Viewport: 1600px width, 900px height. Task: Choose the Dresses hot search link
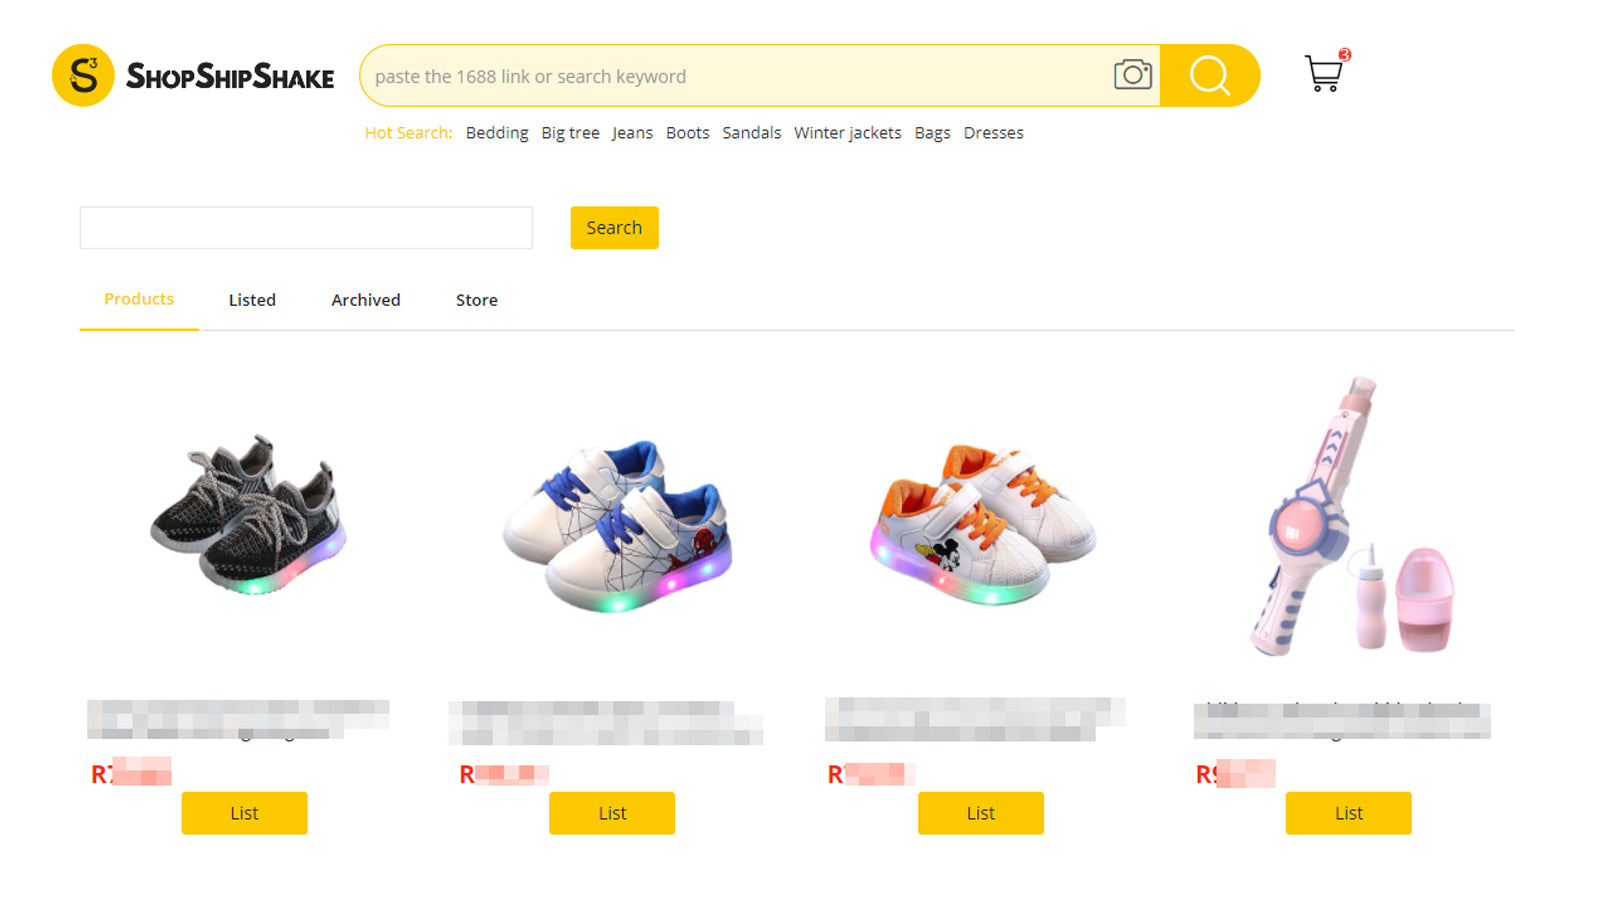point(993,133)
